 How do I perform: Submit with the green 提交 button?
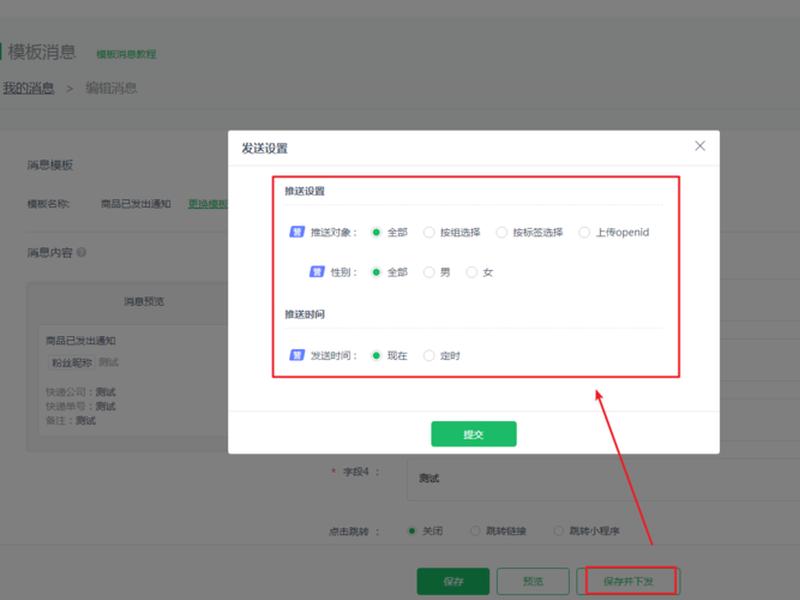pyautogui.click(x=473, y=434)
